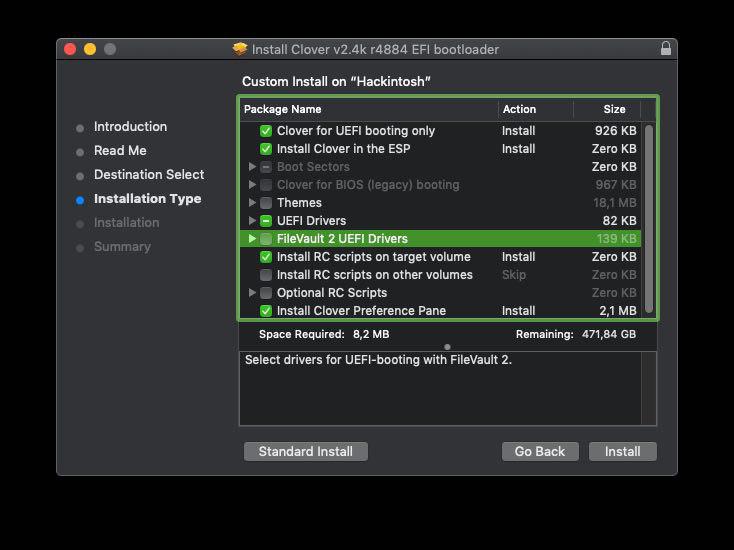734x550 pixels.
Task: Click the Action column header
Action: 536,110
